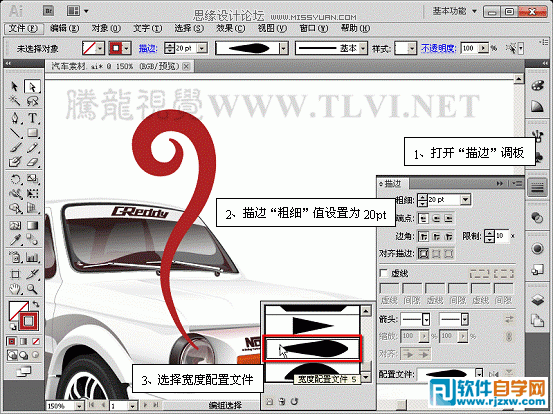The width and height of the screenshot is (553, 414).
Task: Select the Eraser tool
Action: point(32,163)
